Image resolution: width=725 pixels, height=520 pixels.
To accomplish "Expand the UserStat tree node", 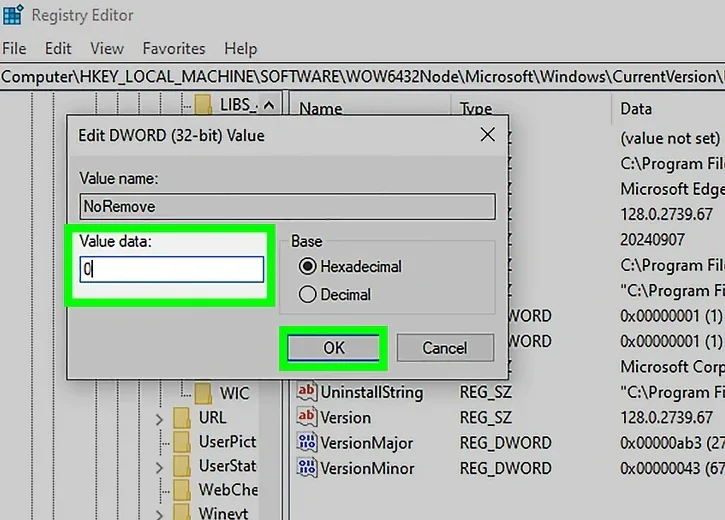I will [x=159, y=466].
